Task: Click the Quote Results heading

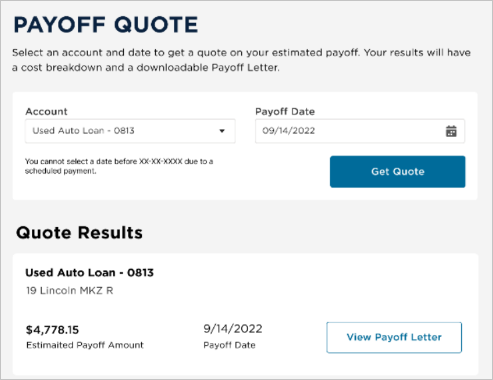Action: tap(79, 232)
